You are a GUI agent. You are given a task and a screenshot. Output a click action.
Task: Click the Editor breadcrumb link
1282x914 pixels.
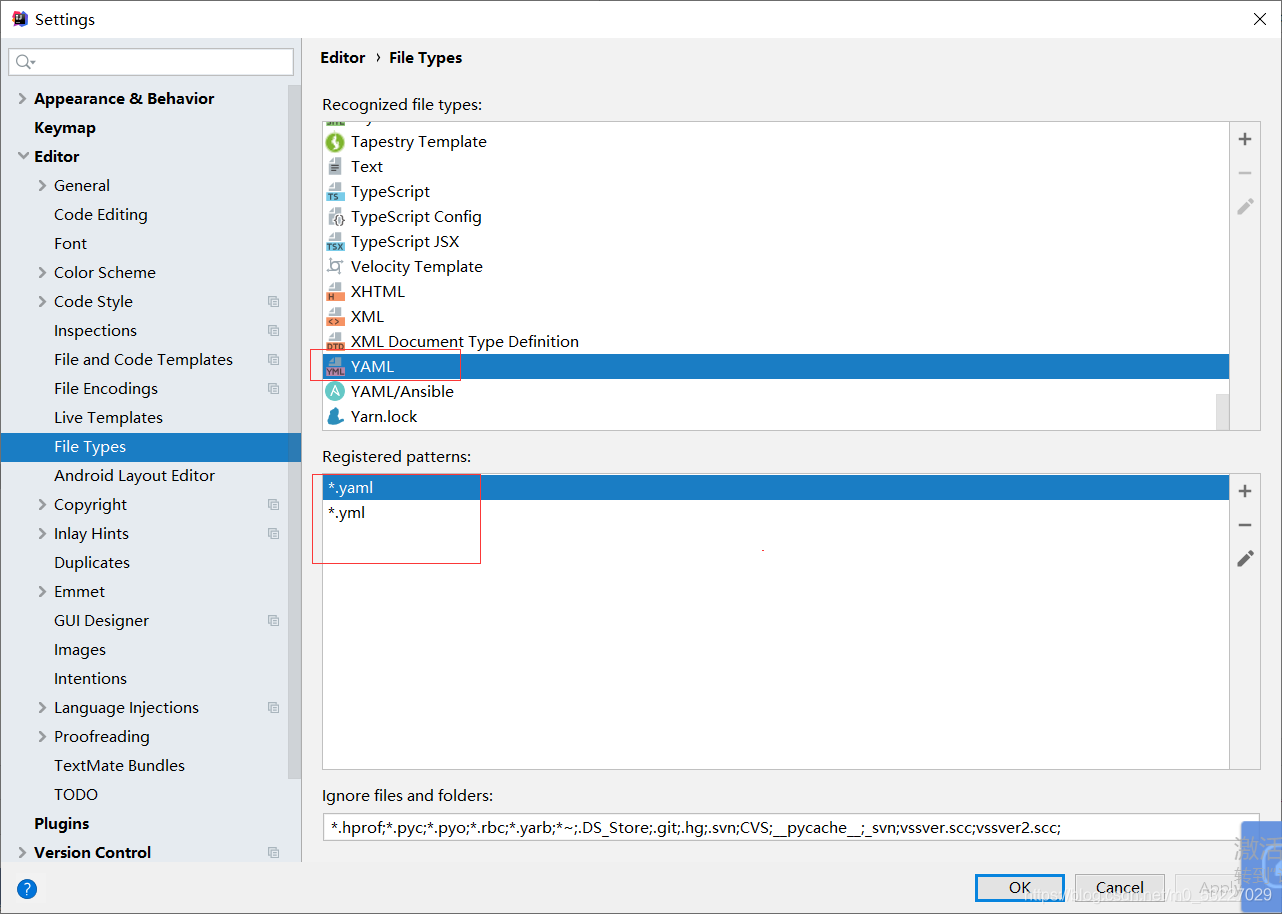(342, 57)
